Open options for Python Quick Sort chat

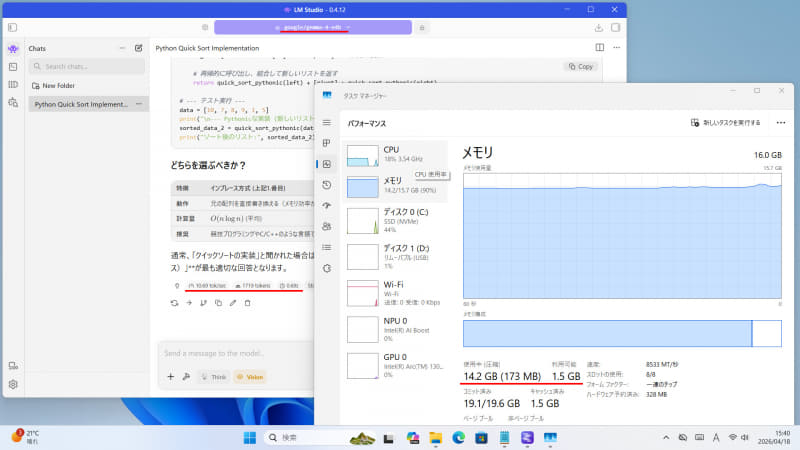click(139, 104)
